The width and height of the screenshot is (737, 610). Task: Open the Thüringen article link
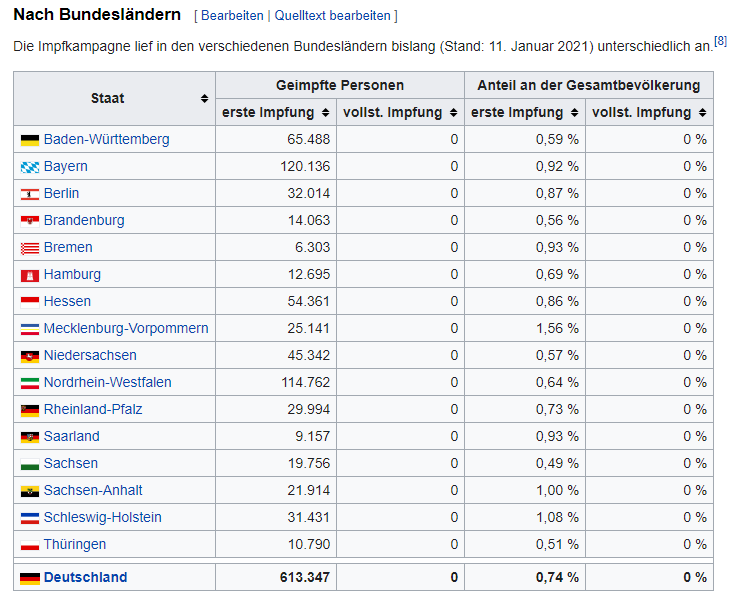pyautogui.click(x=74, y=545)
